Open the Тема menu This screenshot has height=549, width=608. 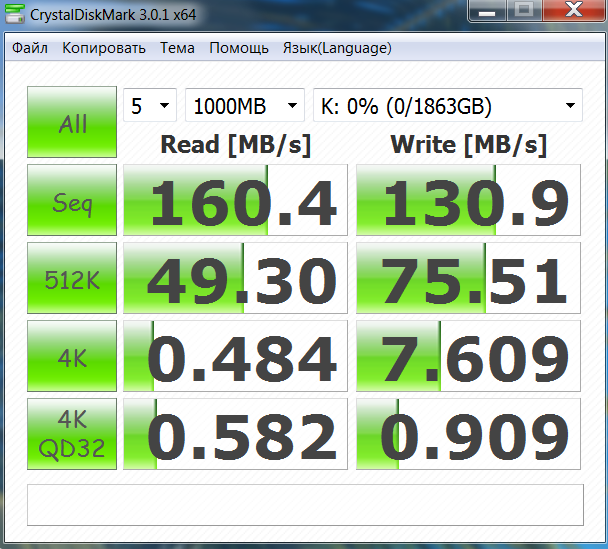pyautogui.click(x=177, y=48)
